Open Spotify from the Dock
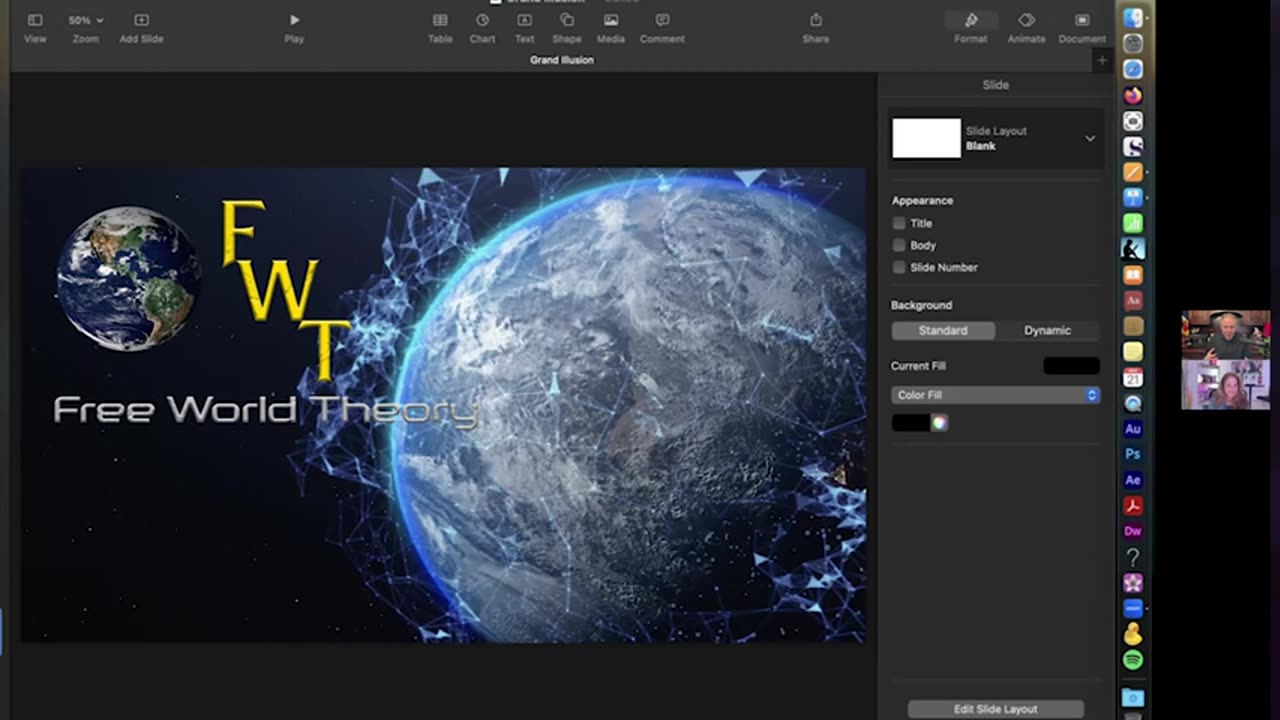The width and height of the screenshot is (1280, 720). click(1133, 660)
